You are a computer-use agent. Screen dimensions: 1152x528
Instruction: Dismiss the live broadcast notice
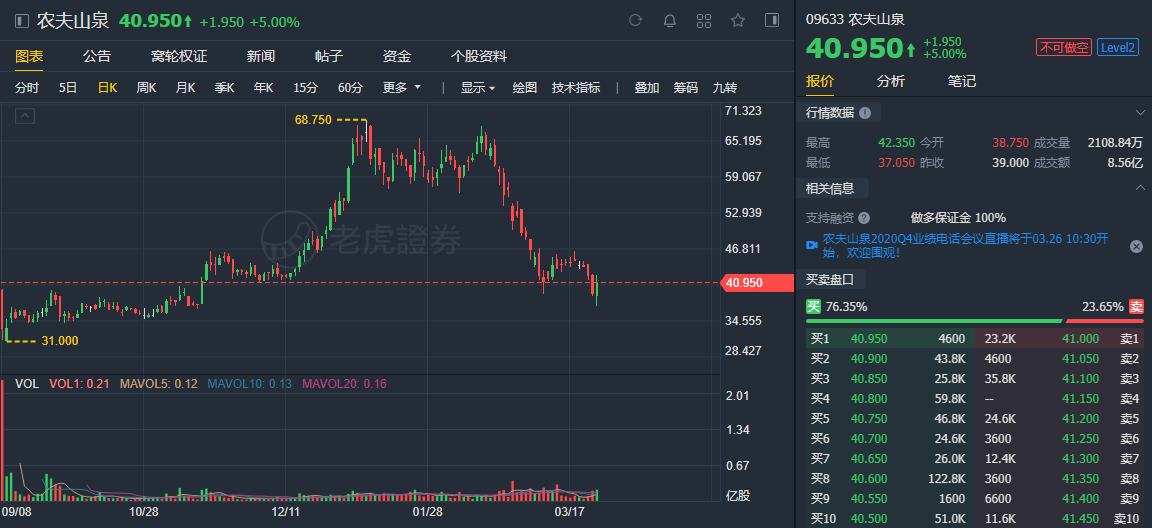1136,246
